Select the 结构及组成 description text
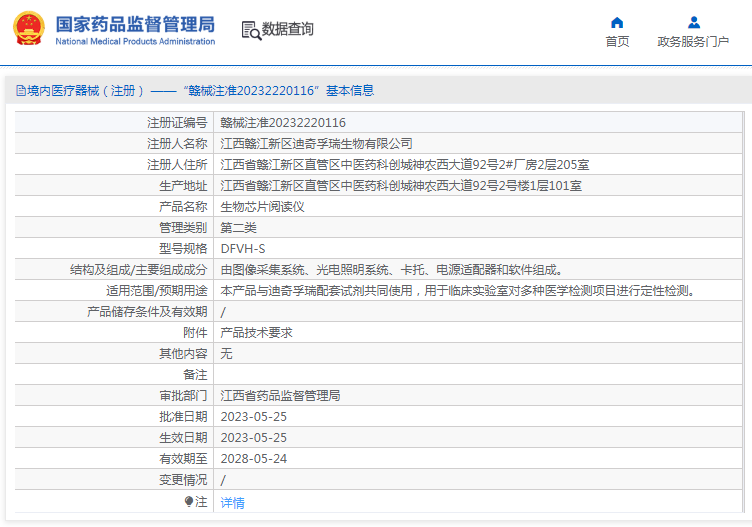The height and width of the screenshot is (527, 752). [x=392, y=270]
